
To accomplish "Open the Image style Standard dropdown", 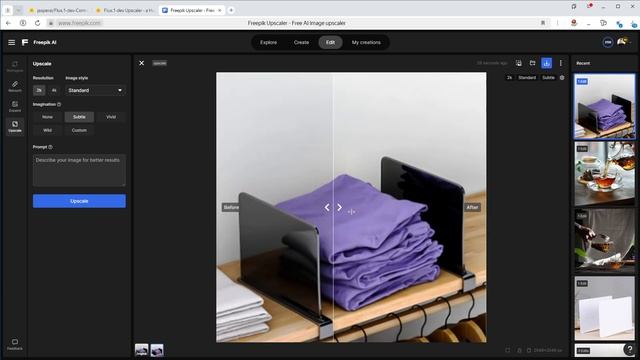I will [95, 90].
